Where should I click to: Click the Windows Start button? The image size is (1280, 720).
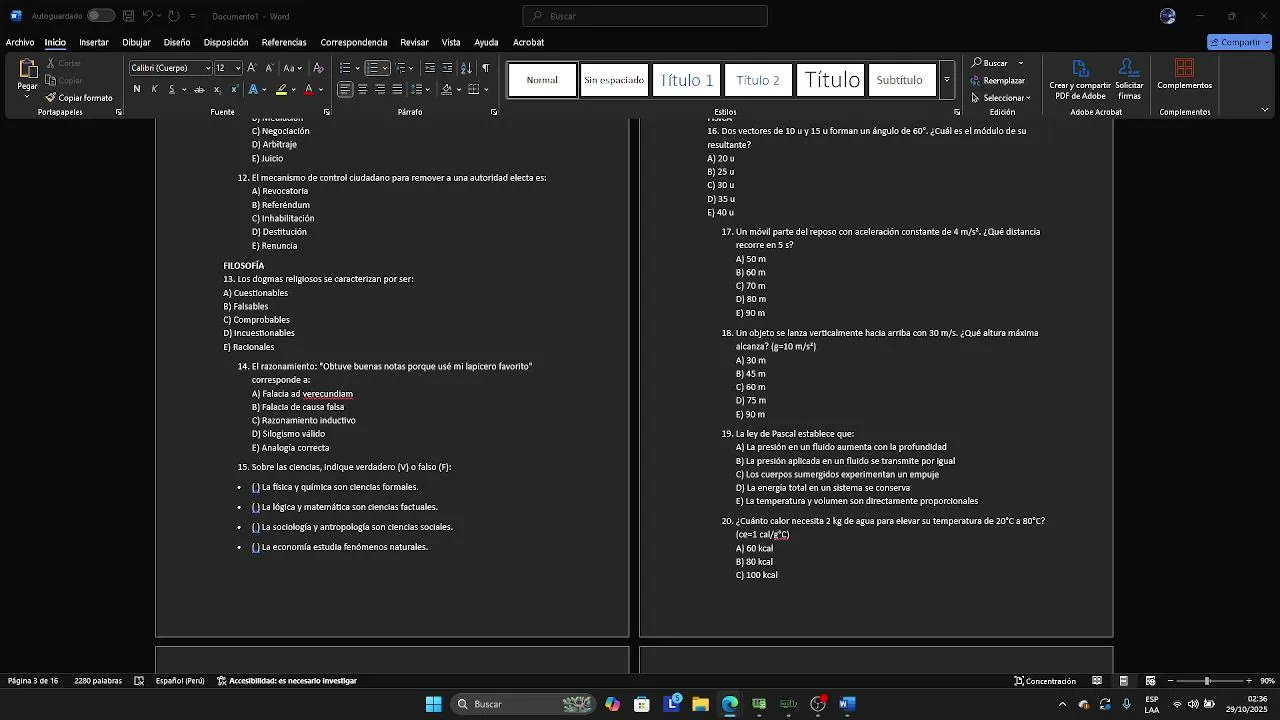click(x=433, y=704)
